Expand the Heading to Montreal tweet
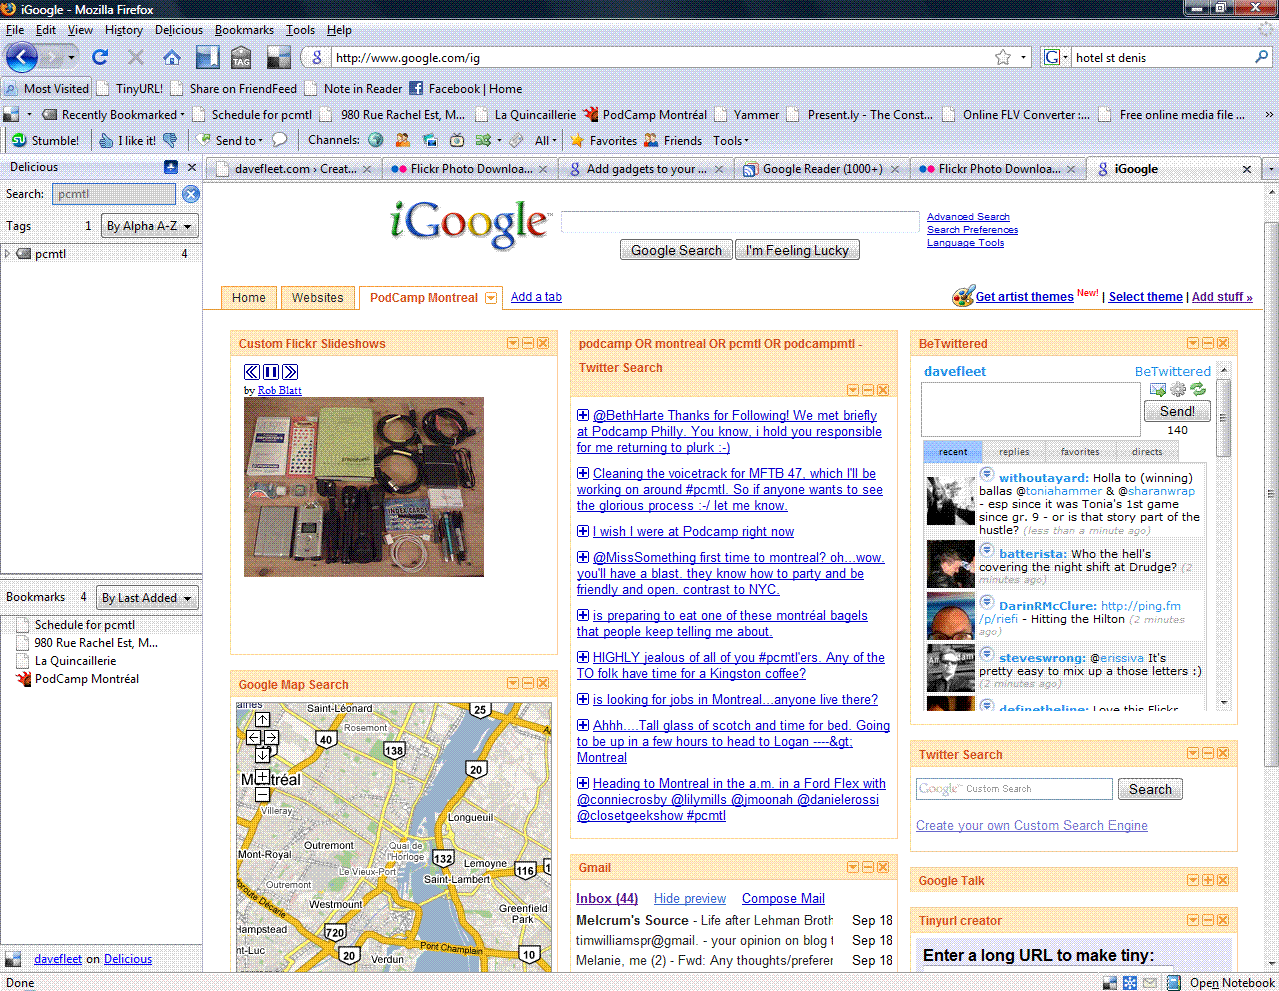This screenshot has height=991, width=1279. pyautogui.click(x=583, y=783)
